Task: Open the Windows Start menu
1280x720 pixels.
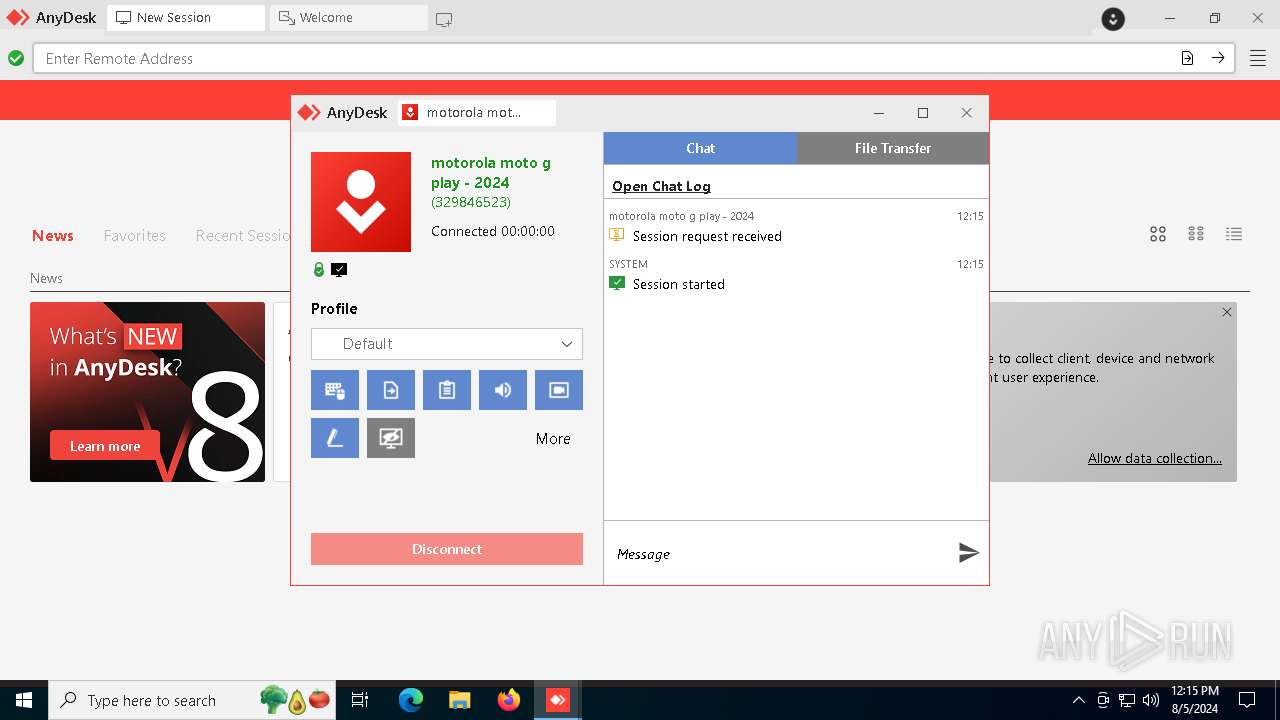Action: 24,700
